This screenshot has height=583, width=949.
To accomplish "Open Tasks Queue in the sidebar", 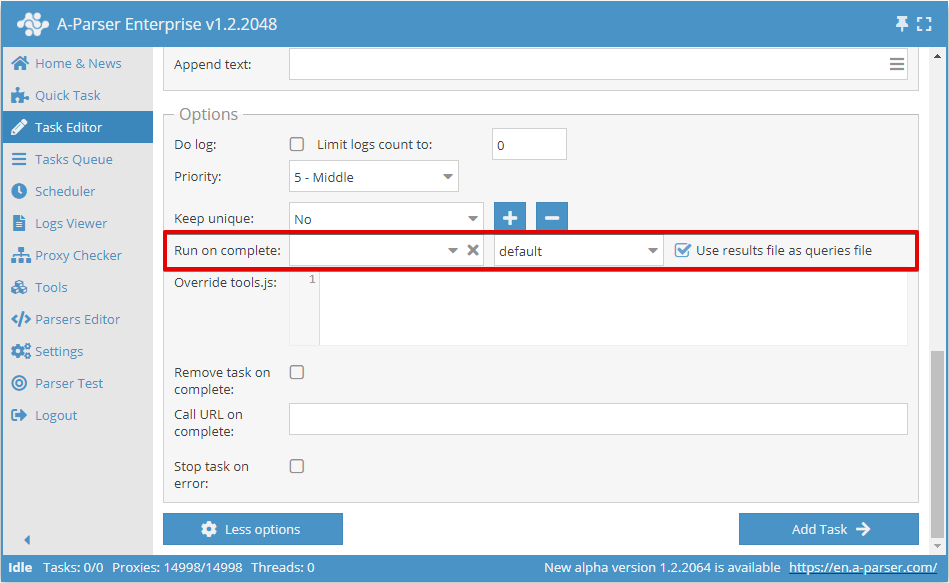I will pos(73,159).
